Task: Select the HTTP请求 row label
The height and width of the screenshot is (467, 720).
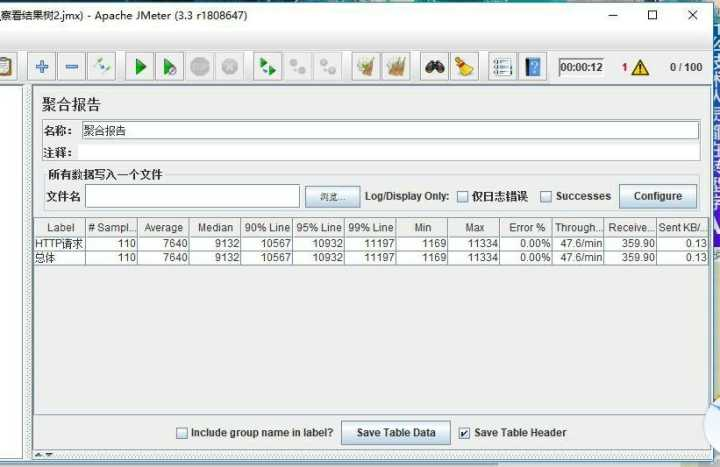Action: point(59,243)
